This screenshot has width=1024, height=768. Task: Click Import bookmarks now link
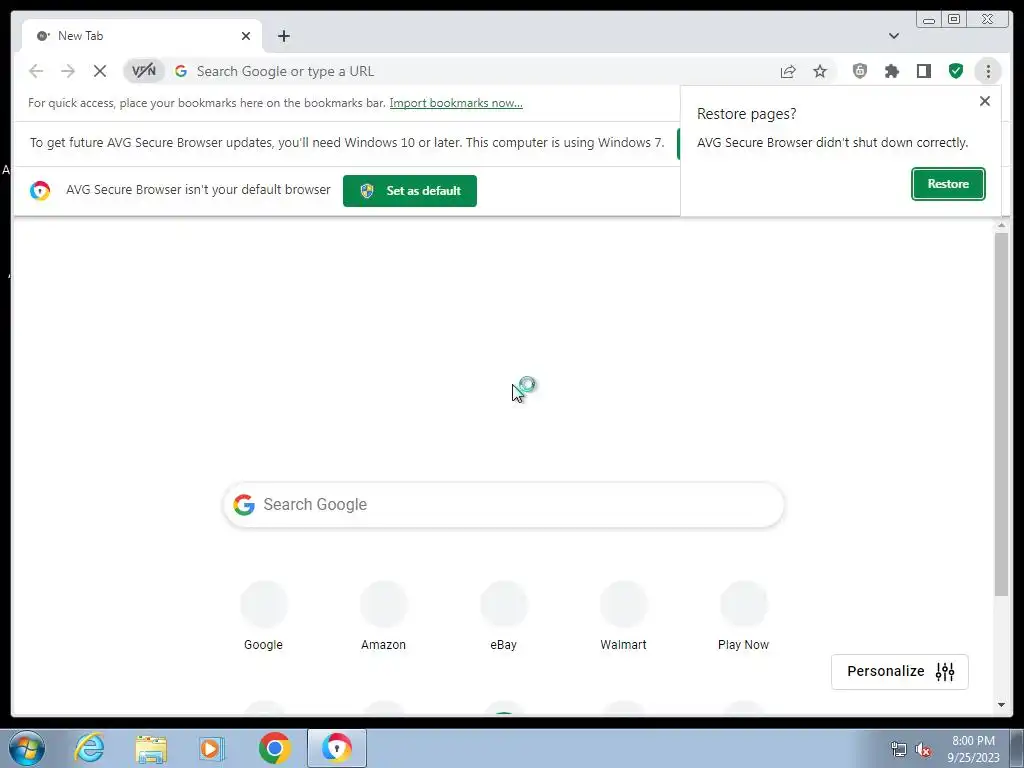[456, 103]
